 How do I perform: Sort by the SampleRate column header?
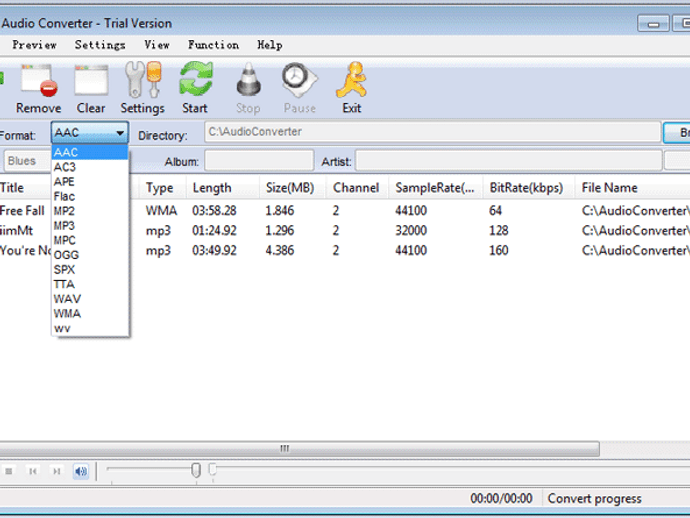436,188
